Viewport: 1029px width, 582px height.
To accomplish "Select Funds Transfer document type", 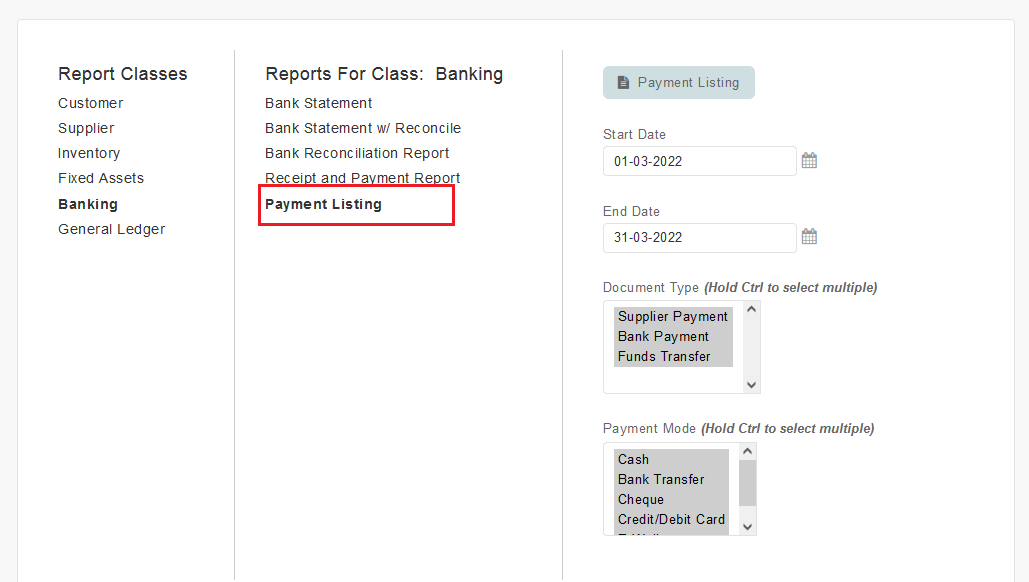I will pyautogui.click(x=673, y=356).
